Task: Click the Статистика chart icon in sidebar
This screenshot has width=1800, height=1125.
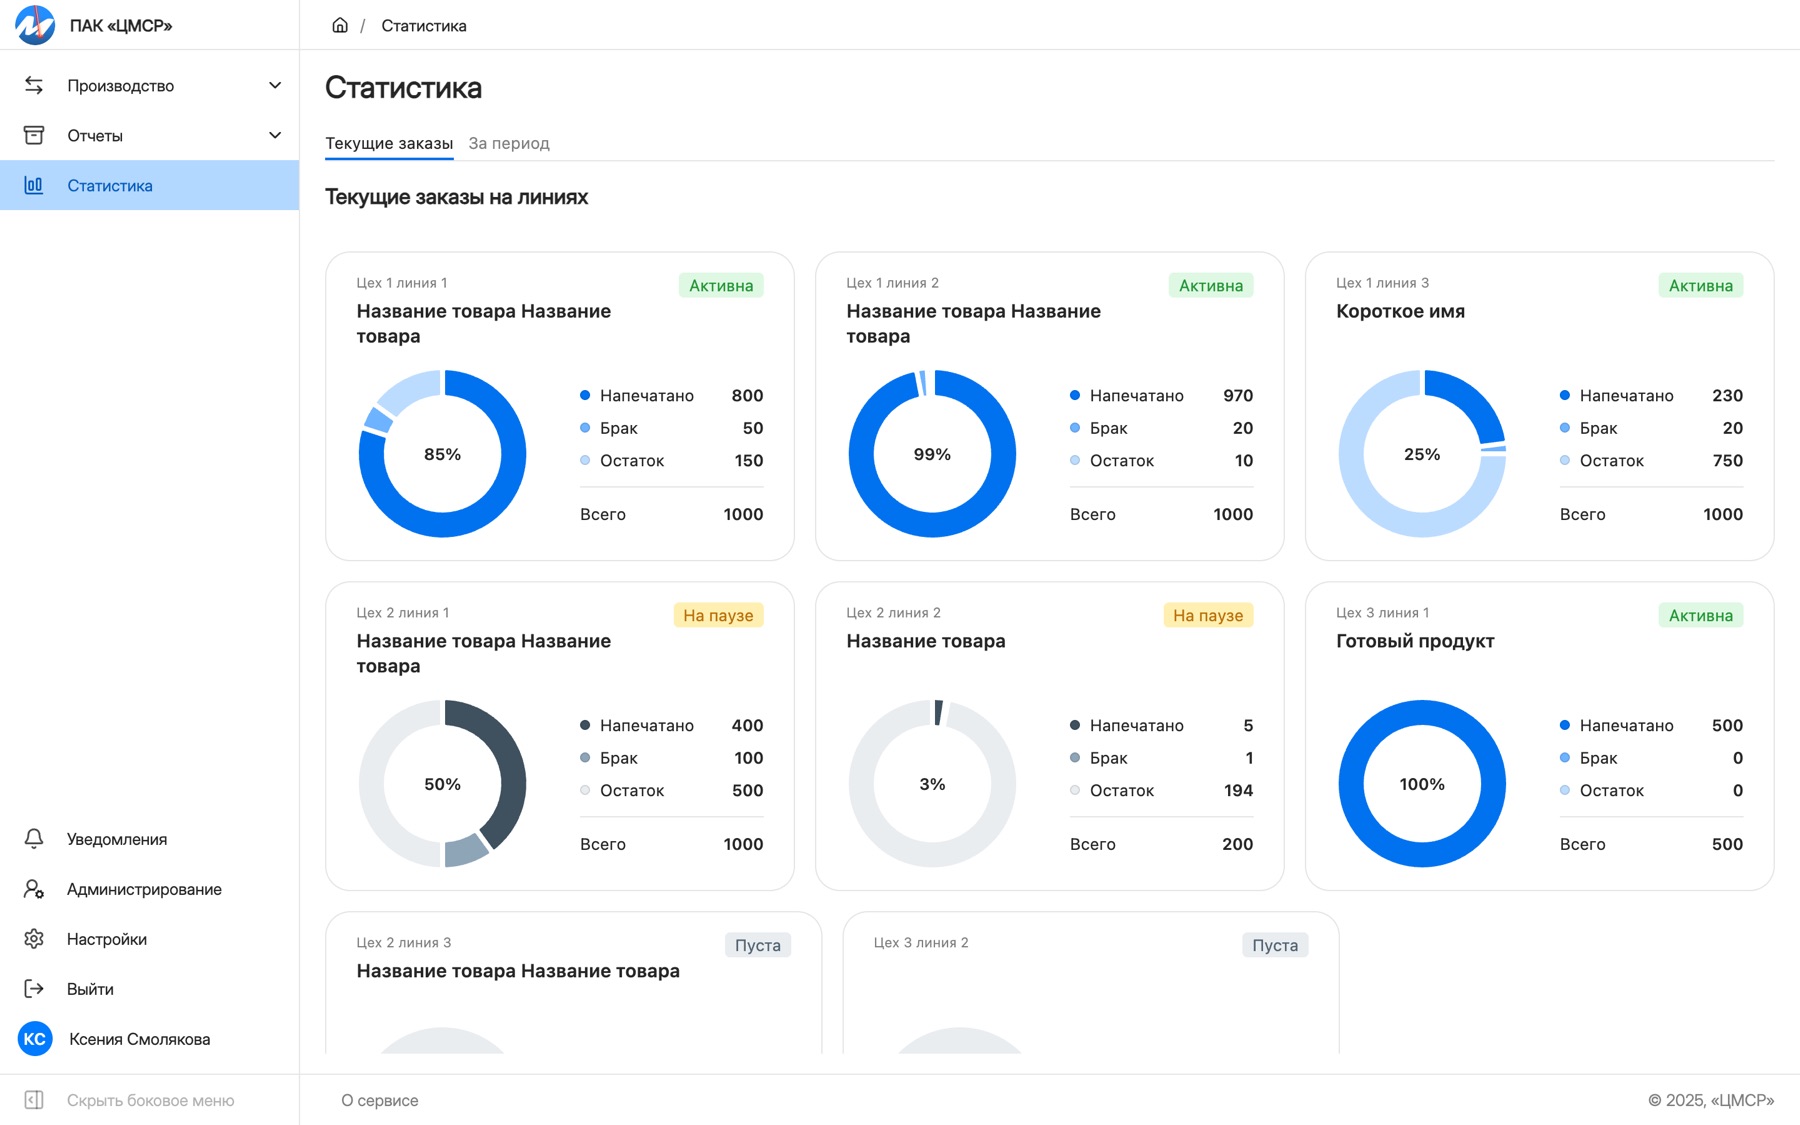Action: (x=34, y=185)
